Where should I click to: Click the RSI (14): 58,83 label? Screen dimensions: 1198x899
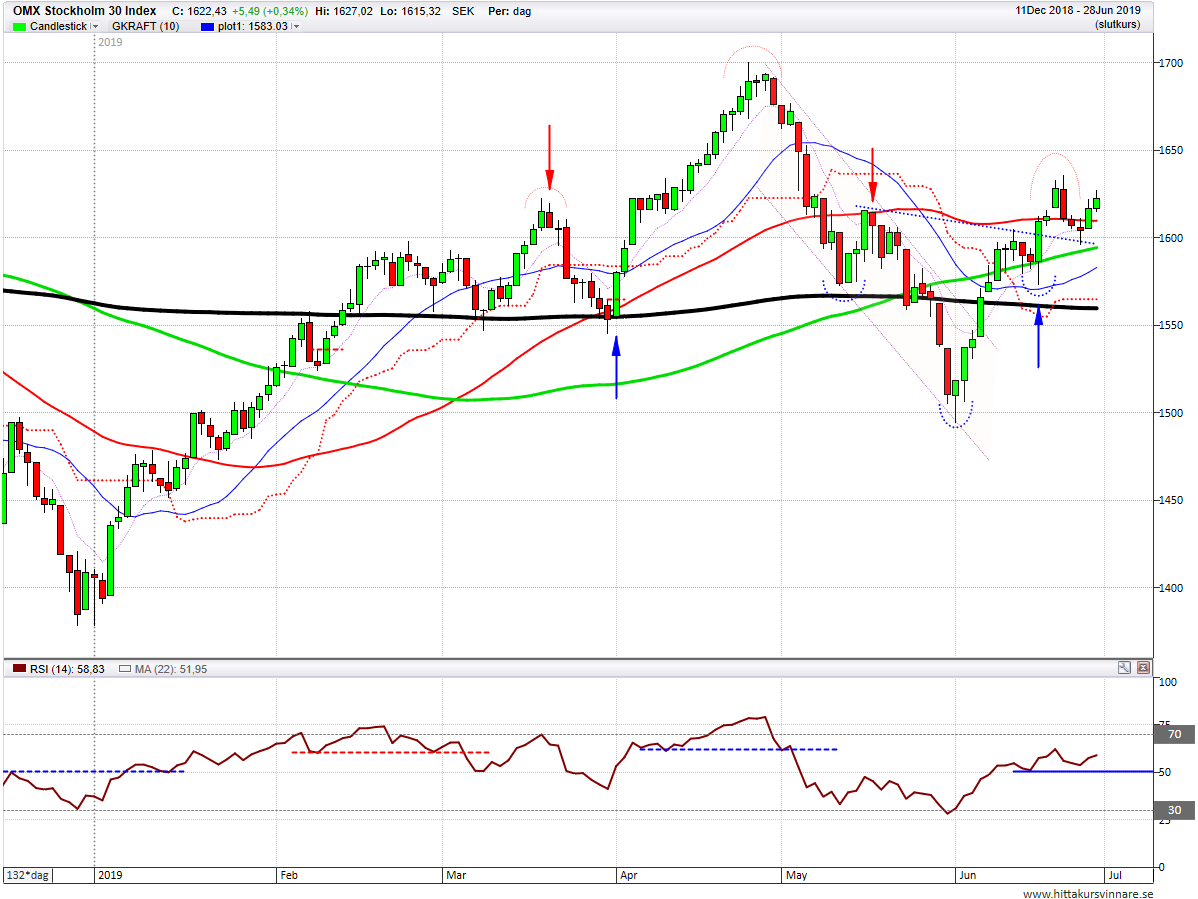pyautogui.click(x=67, y=669)
